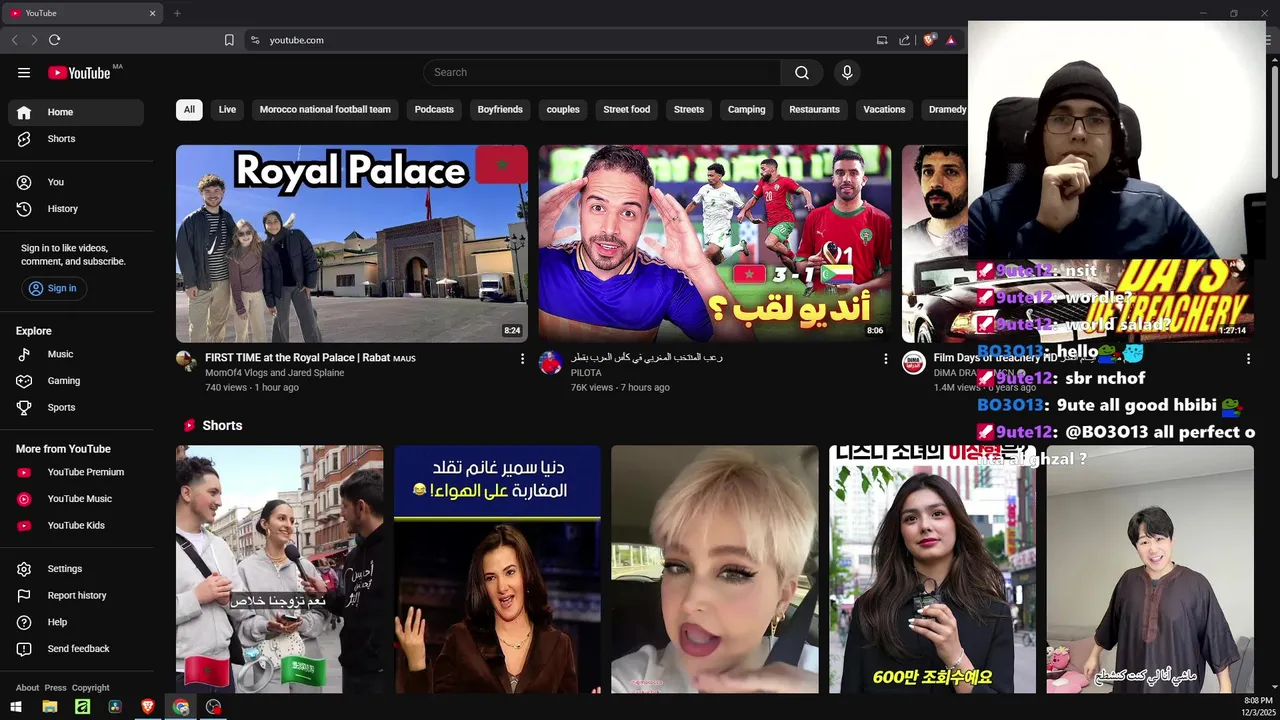Select the Boyfriends filter chip
1280x720 pixels.
500,109
